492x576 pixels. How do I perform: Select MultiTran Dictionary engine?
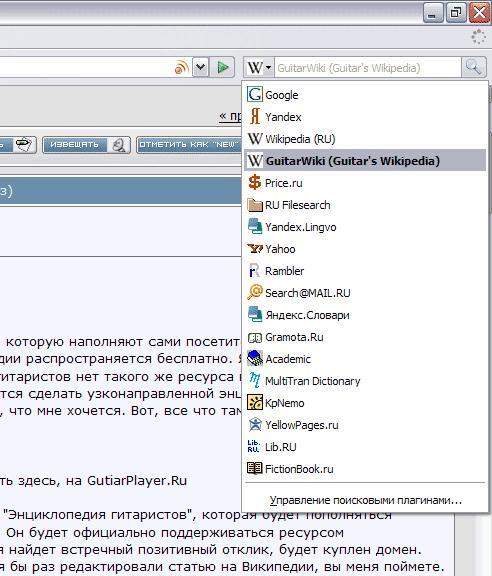(x=365, y=381)
